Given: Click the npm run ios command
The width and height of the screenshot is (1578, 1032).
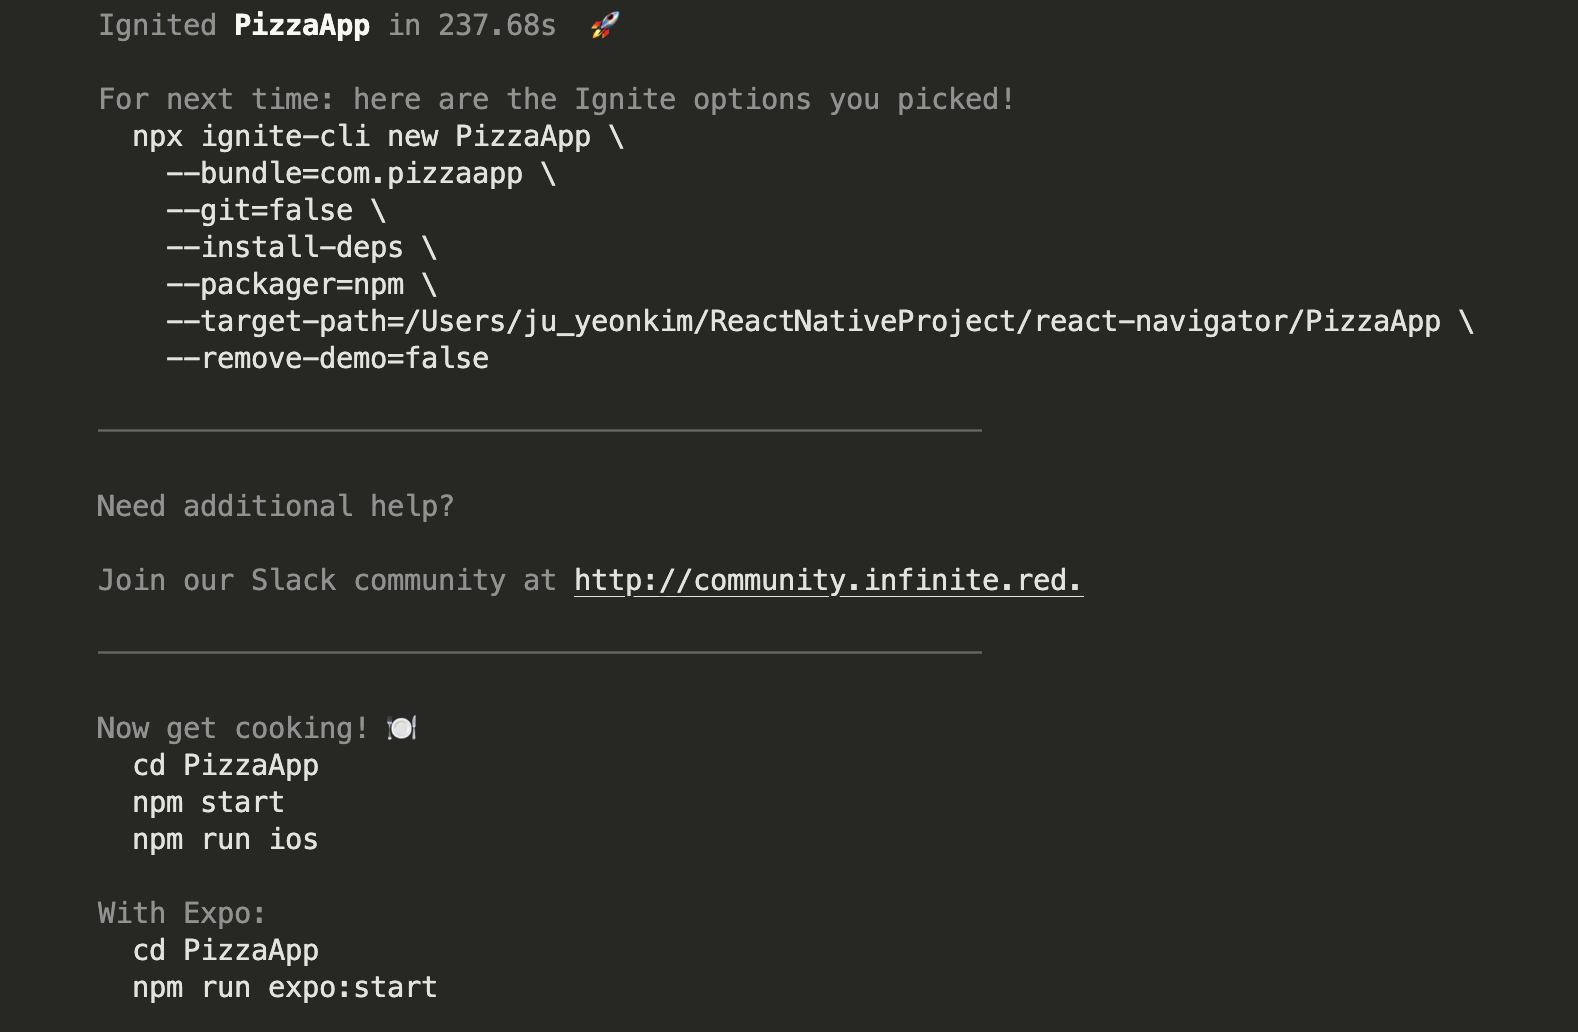Looking at the screenshot, I should (226, 840).
